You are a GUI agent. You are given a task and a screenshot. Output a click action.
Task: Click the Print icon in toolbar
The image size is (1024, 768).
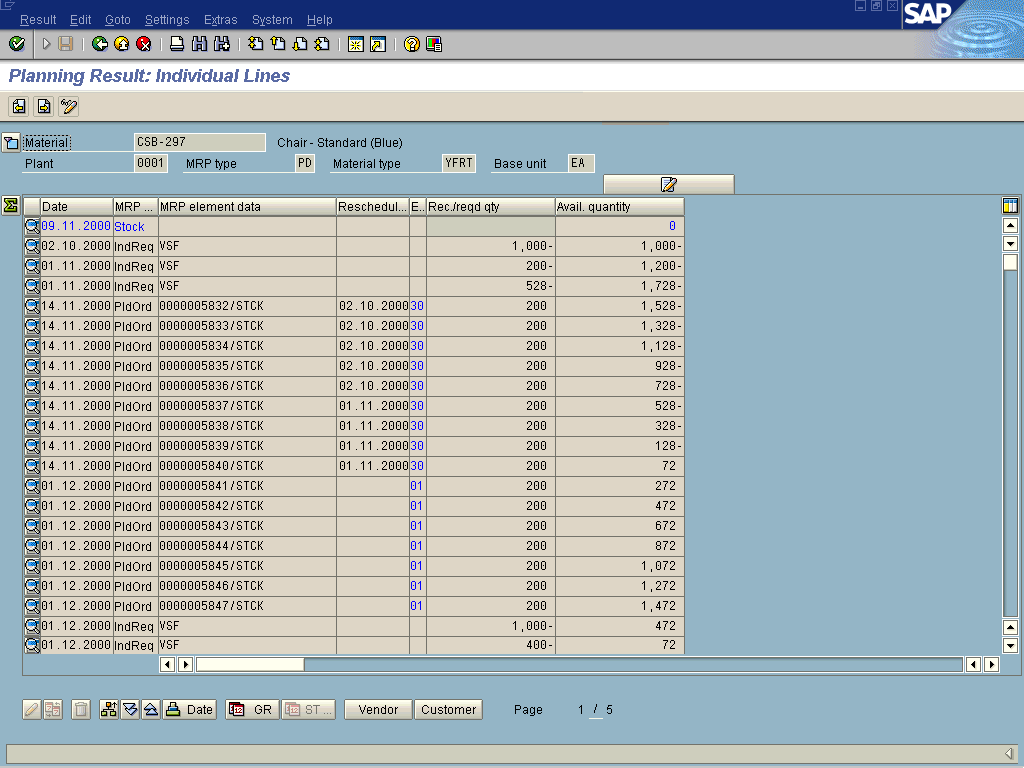pos(177,44)
